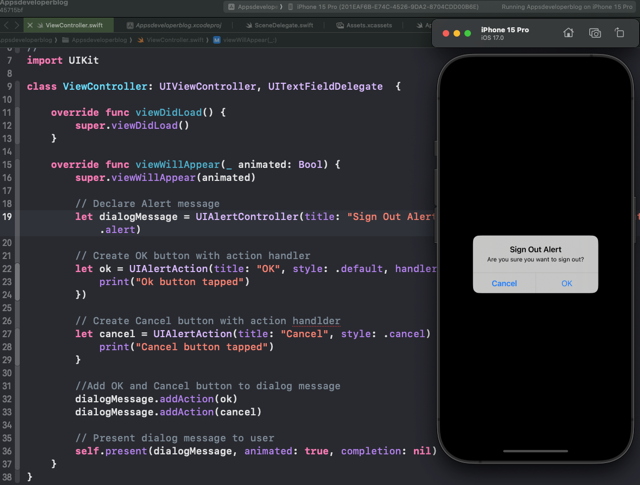Choose iPhone 15 Pro run destination
Viewport: 640px width, 485px height.
(384, 7)
